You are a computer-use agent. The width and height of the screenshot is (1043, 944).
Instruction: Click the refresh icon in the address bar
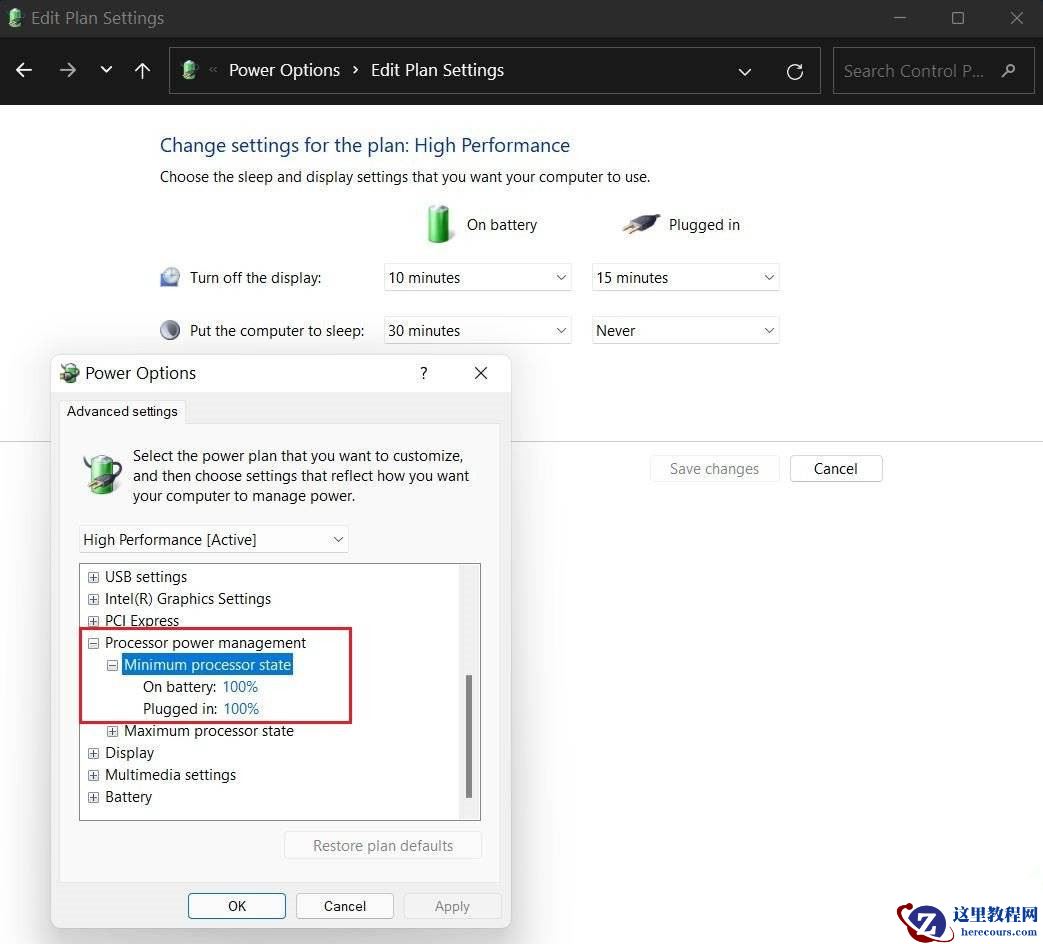[x=794, y=71]
